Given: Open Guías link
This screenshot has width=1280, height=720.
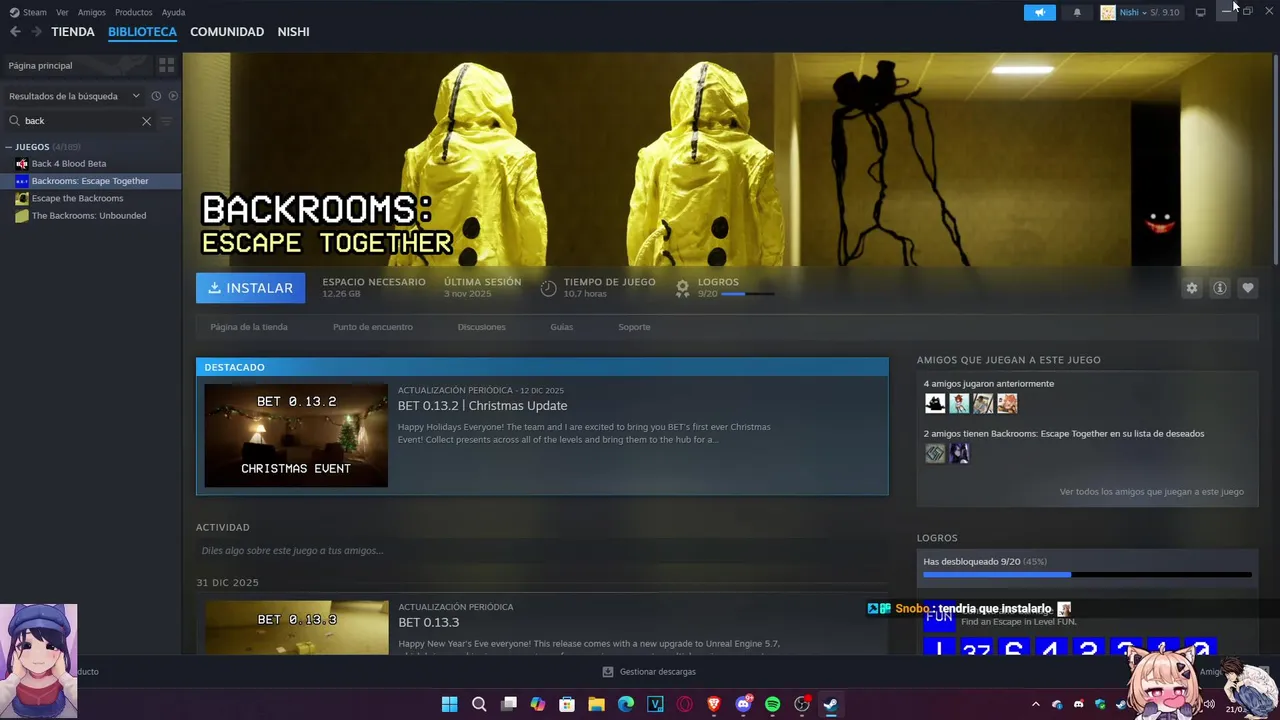Looking at the screenshot, I should 562,327.
